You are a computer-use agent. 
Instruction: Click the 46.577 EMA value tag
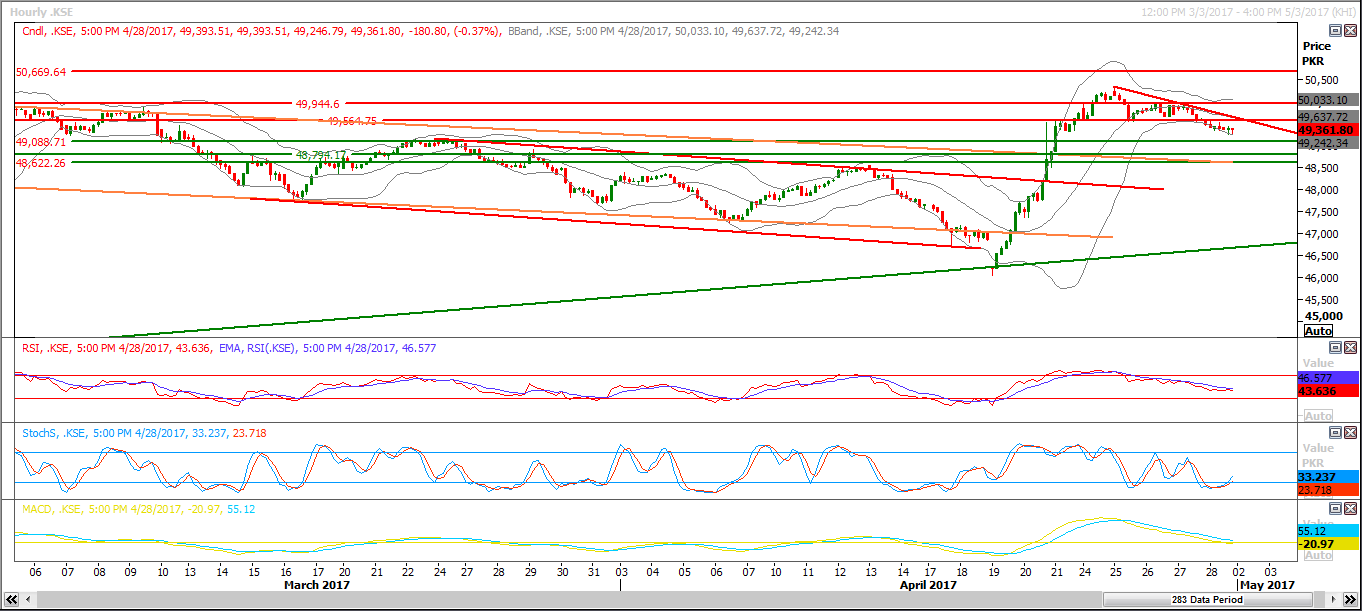pos(1328,378)
